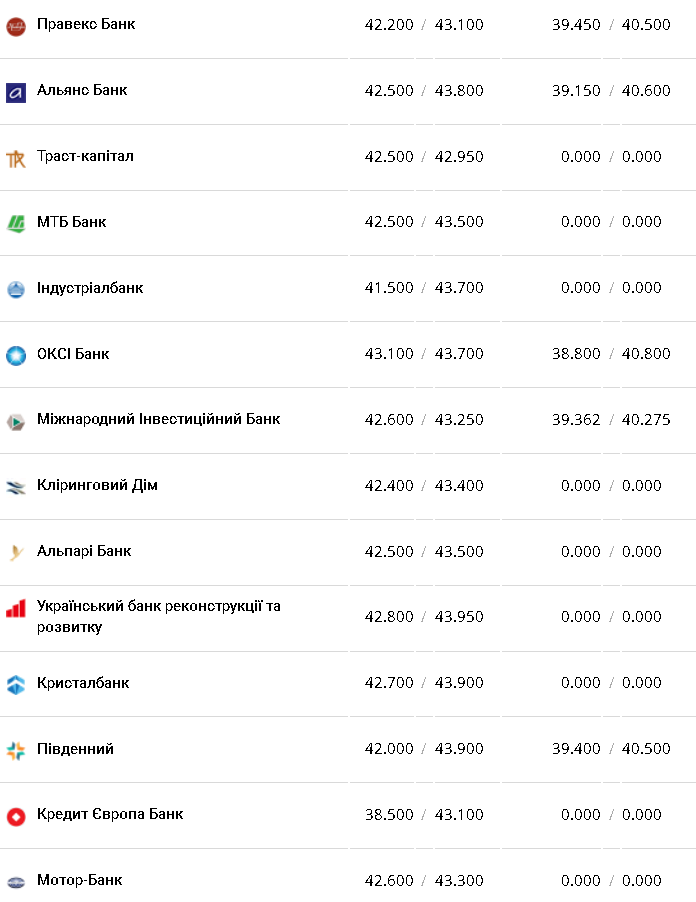Open the Міжнародний Інвестиційний Банк link
The width and height of the screenshot is (696, 902).
(158, 419)
